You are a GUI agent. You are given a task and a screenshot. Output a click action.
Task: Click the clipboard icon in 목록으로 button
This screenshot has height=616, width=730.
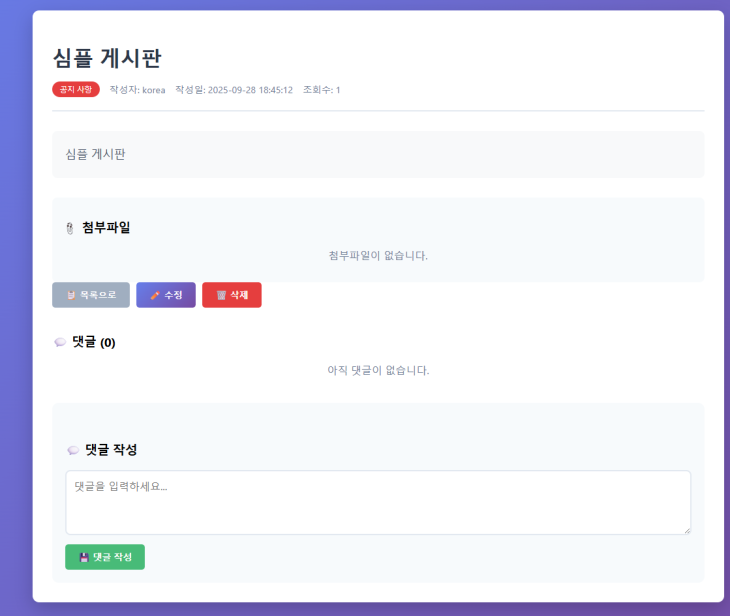[x=71, y=295]
